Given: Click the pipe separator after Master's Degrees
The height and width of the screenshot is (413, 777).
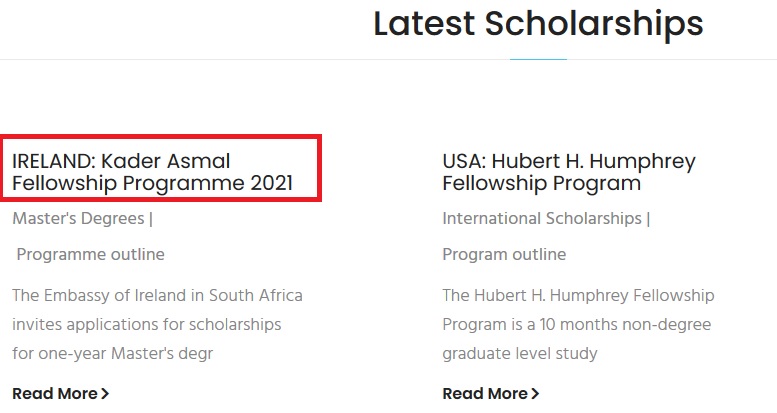Looking at the screenshot, I should [151, 218].
